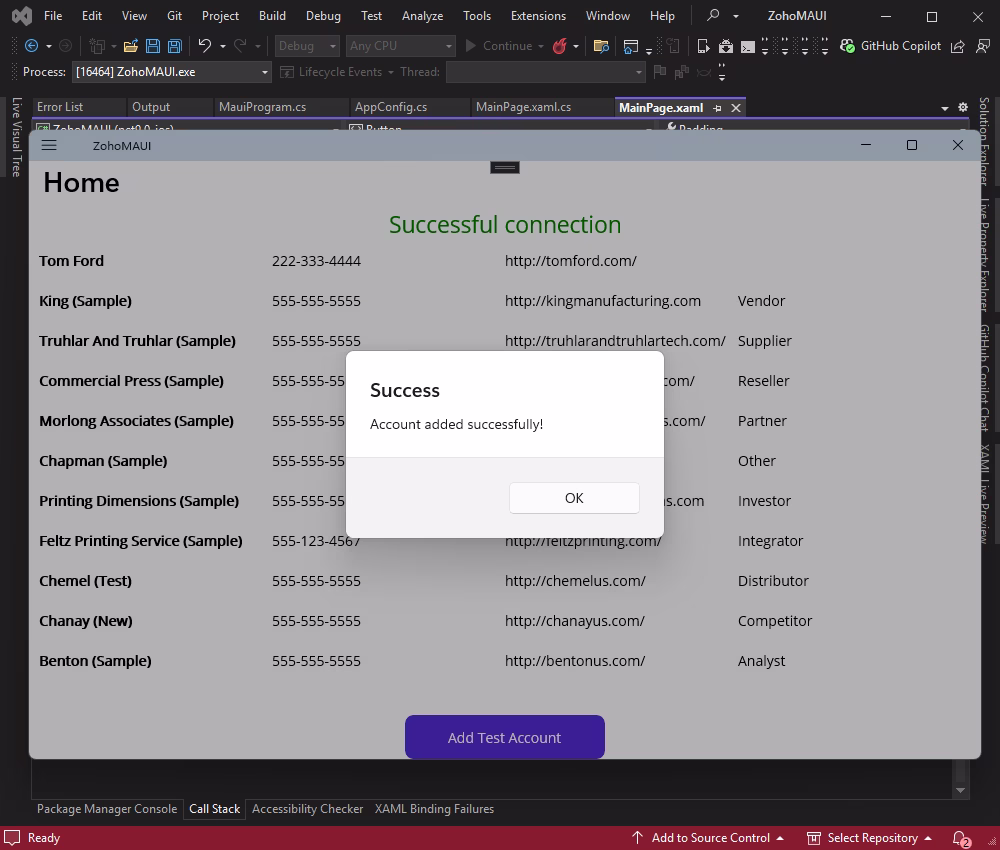Screen dimensions: 1000x850
Task: Click the red Hot Reload flame icon
Action: [559, 46]
